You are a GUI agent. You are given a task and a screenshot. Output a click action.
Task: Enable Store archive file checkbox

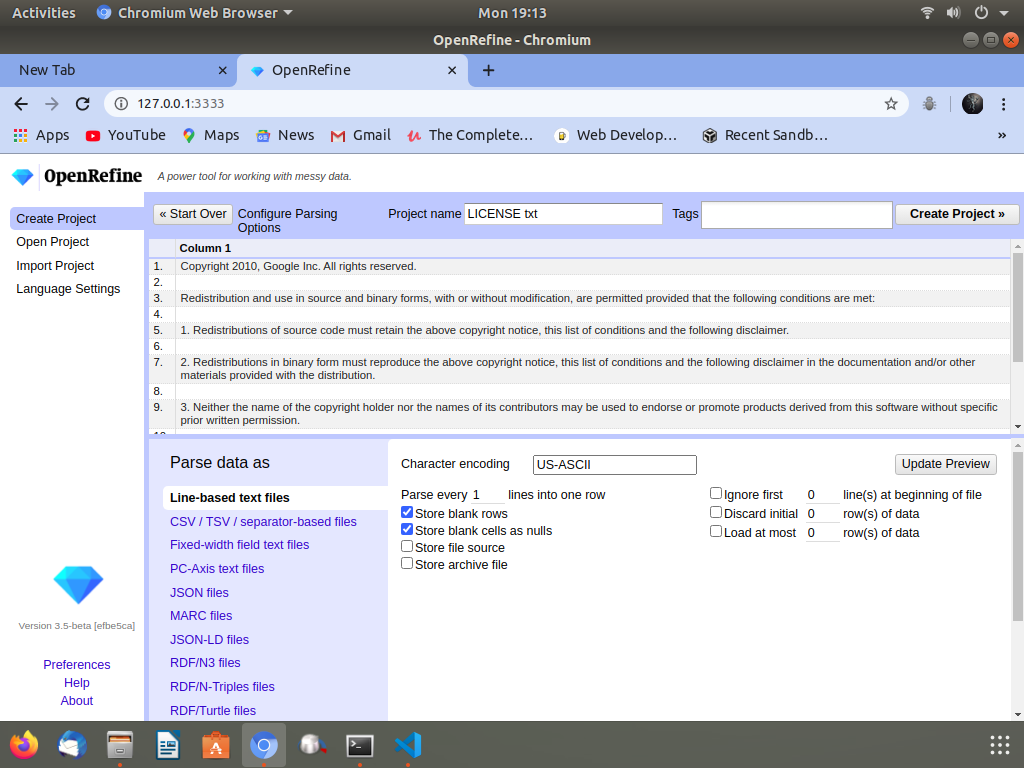pos(407,563)
